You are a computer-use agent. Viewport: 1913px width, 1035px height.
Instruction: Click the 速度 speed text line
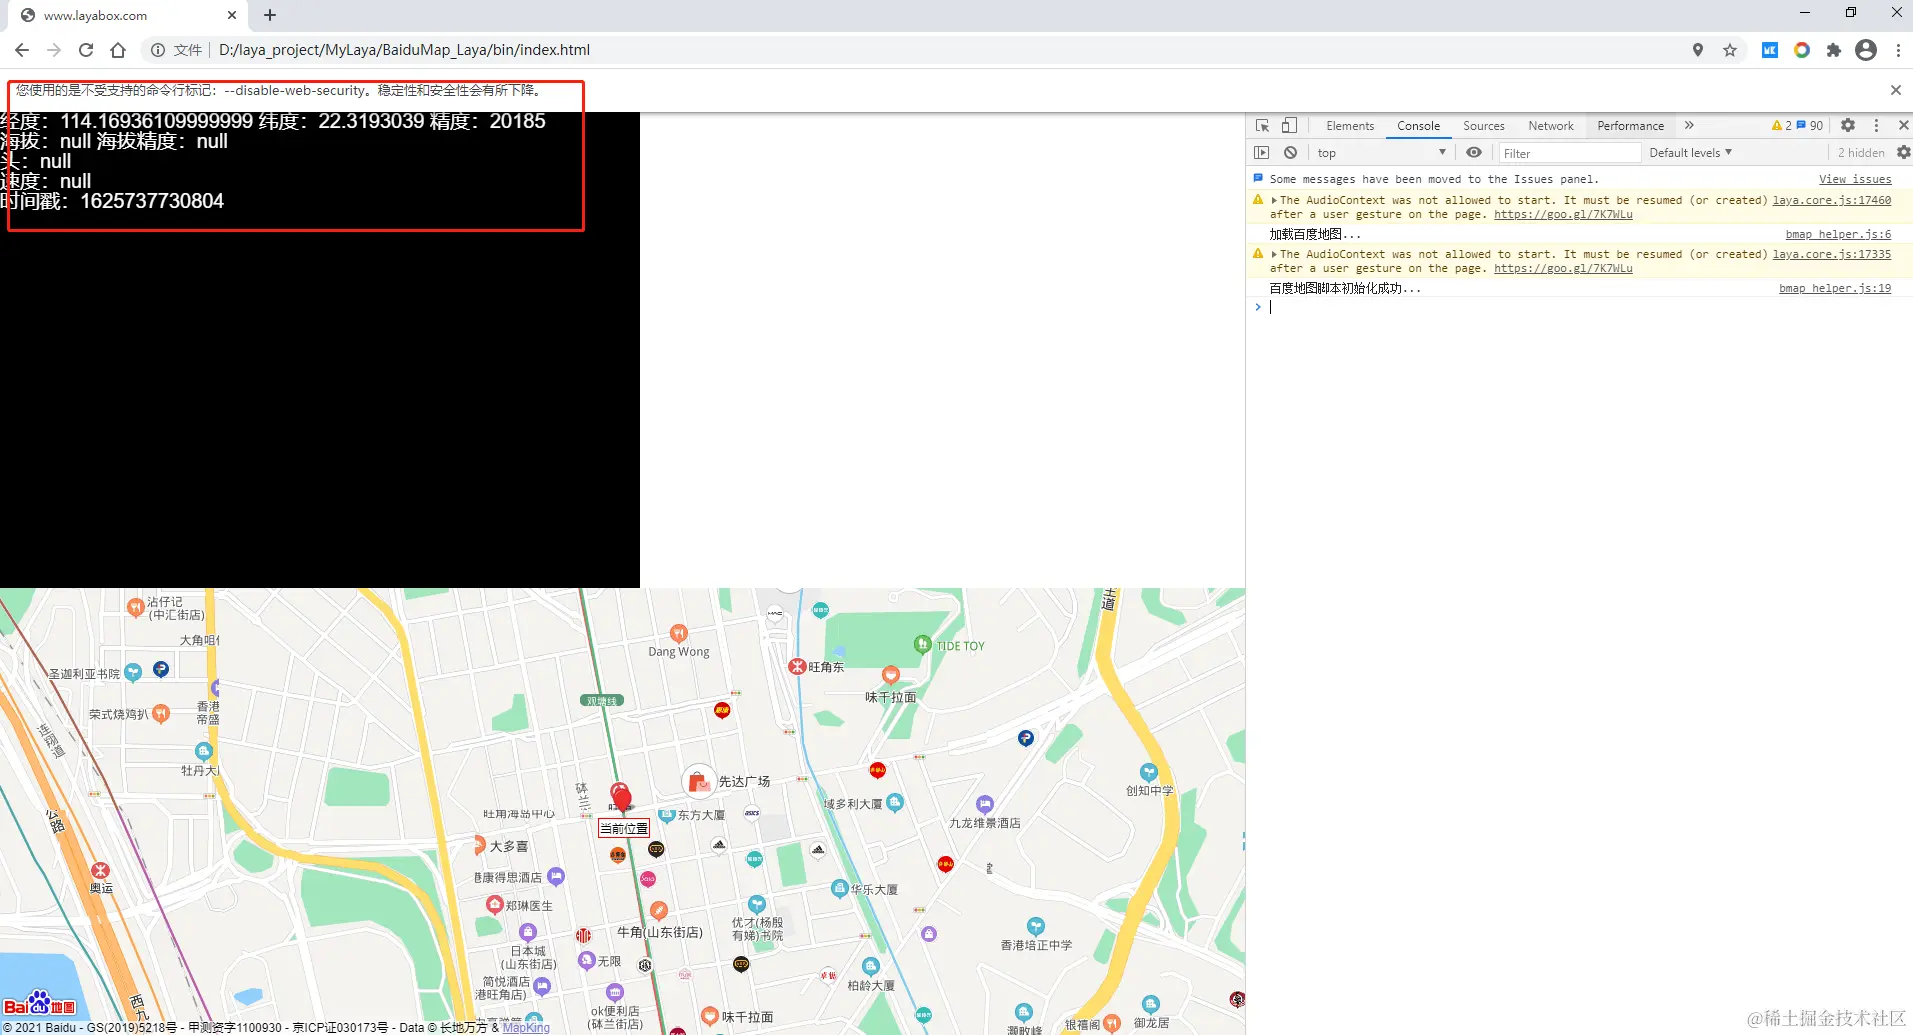pyautogui.click(x=46, y=181)
